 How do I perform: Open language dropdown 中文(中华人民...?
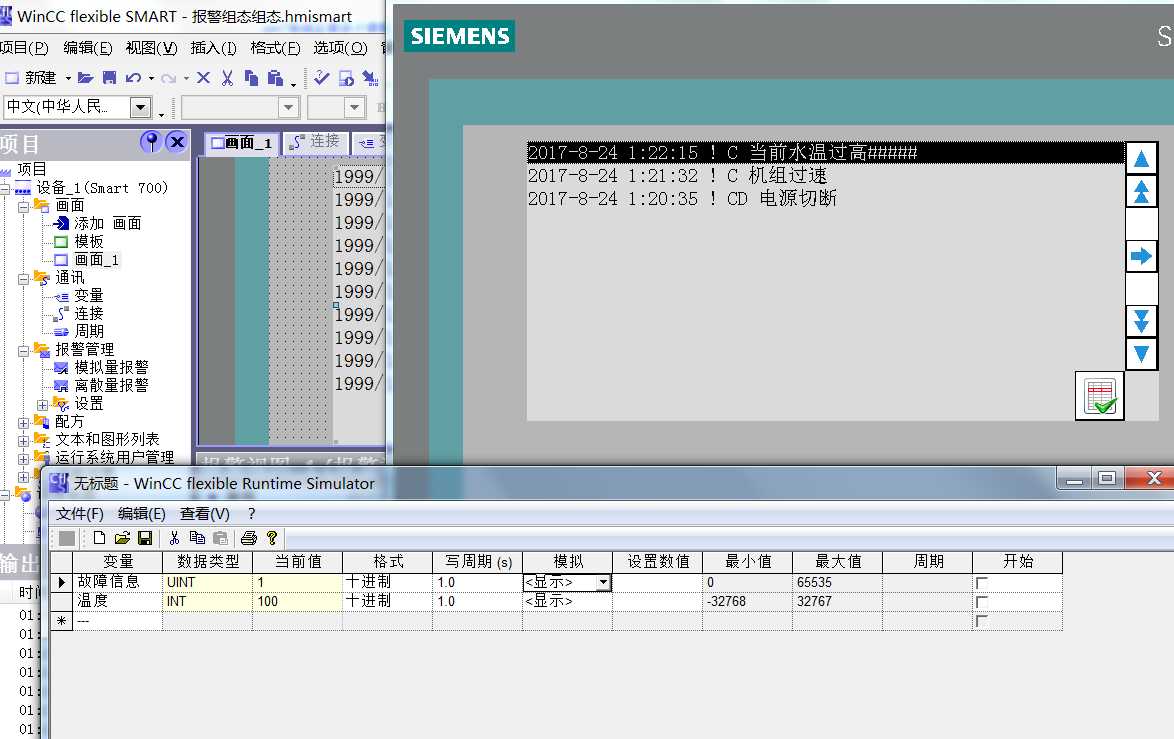(x=141, y=107)
